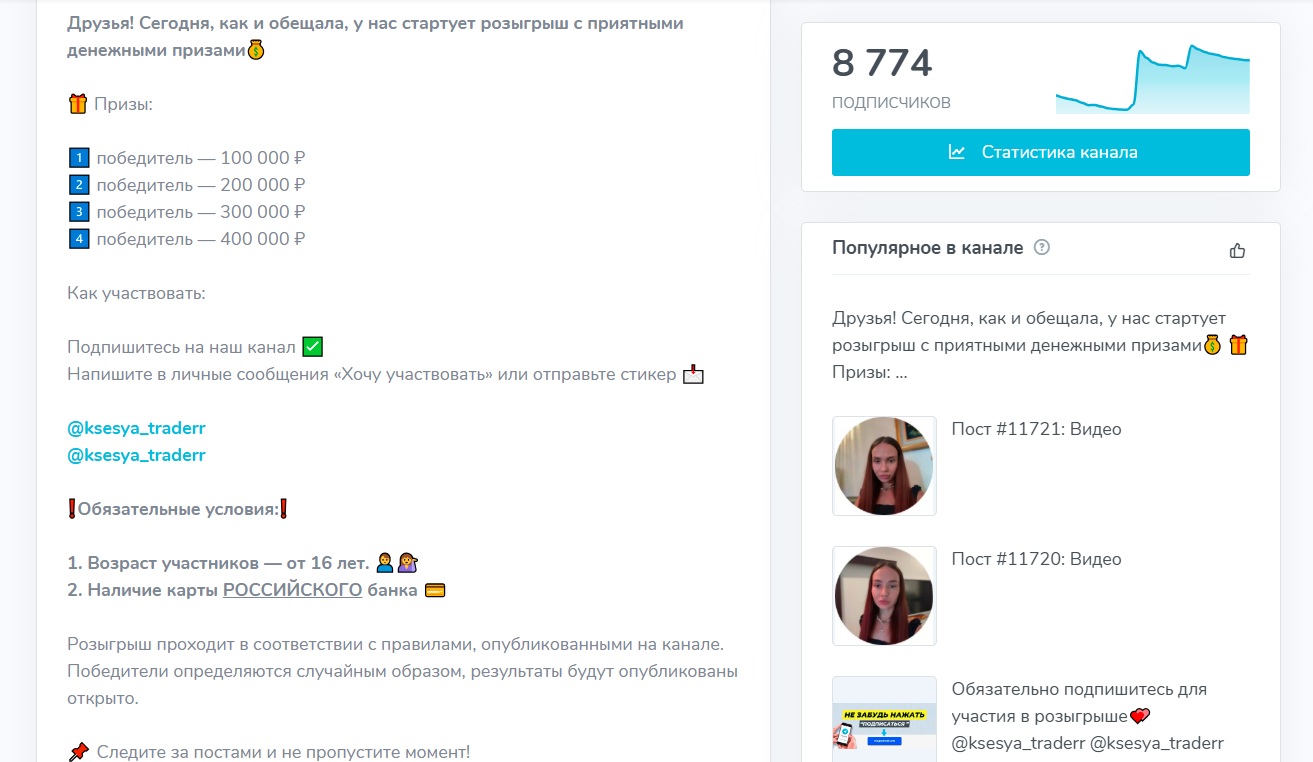Click the credit card emoji after 'банка'
Viewport: 1313px width, 762px height.
pos(434,590)
